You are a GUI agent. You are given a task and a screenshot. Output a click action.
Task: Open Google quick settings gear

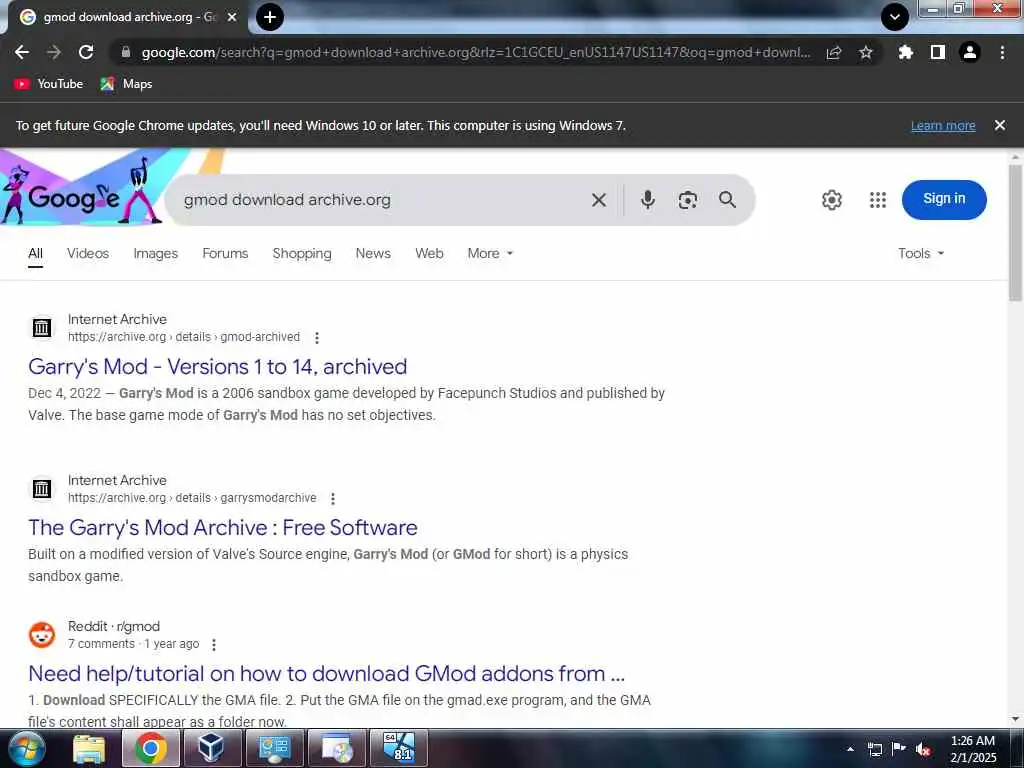[x=831, y=200]
